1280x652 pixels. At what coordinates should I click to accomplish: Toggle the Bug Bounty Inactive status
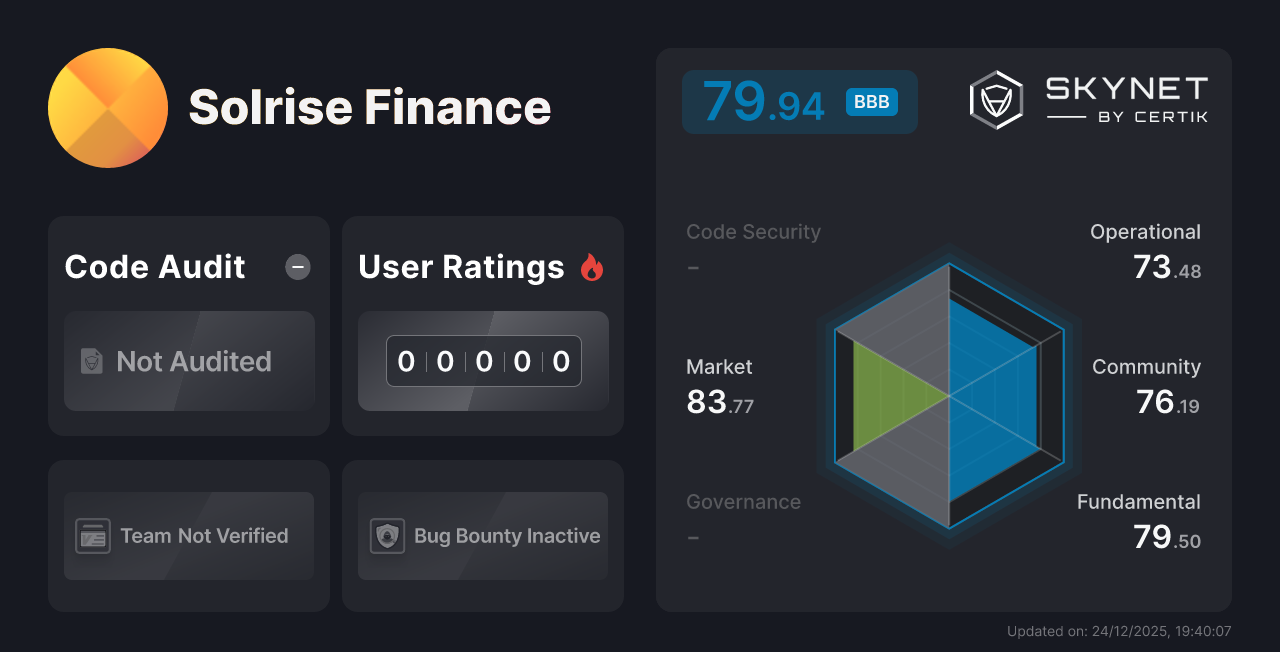(482, 536)
